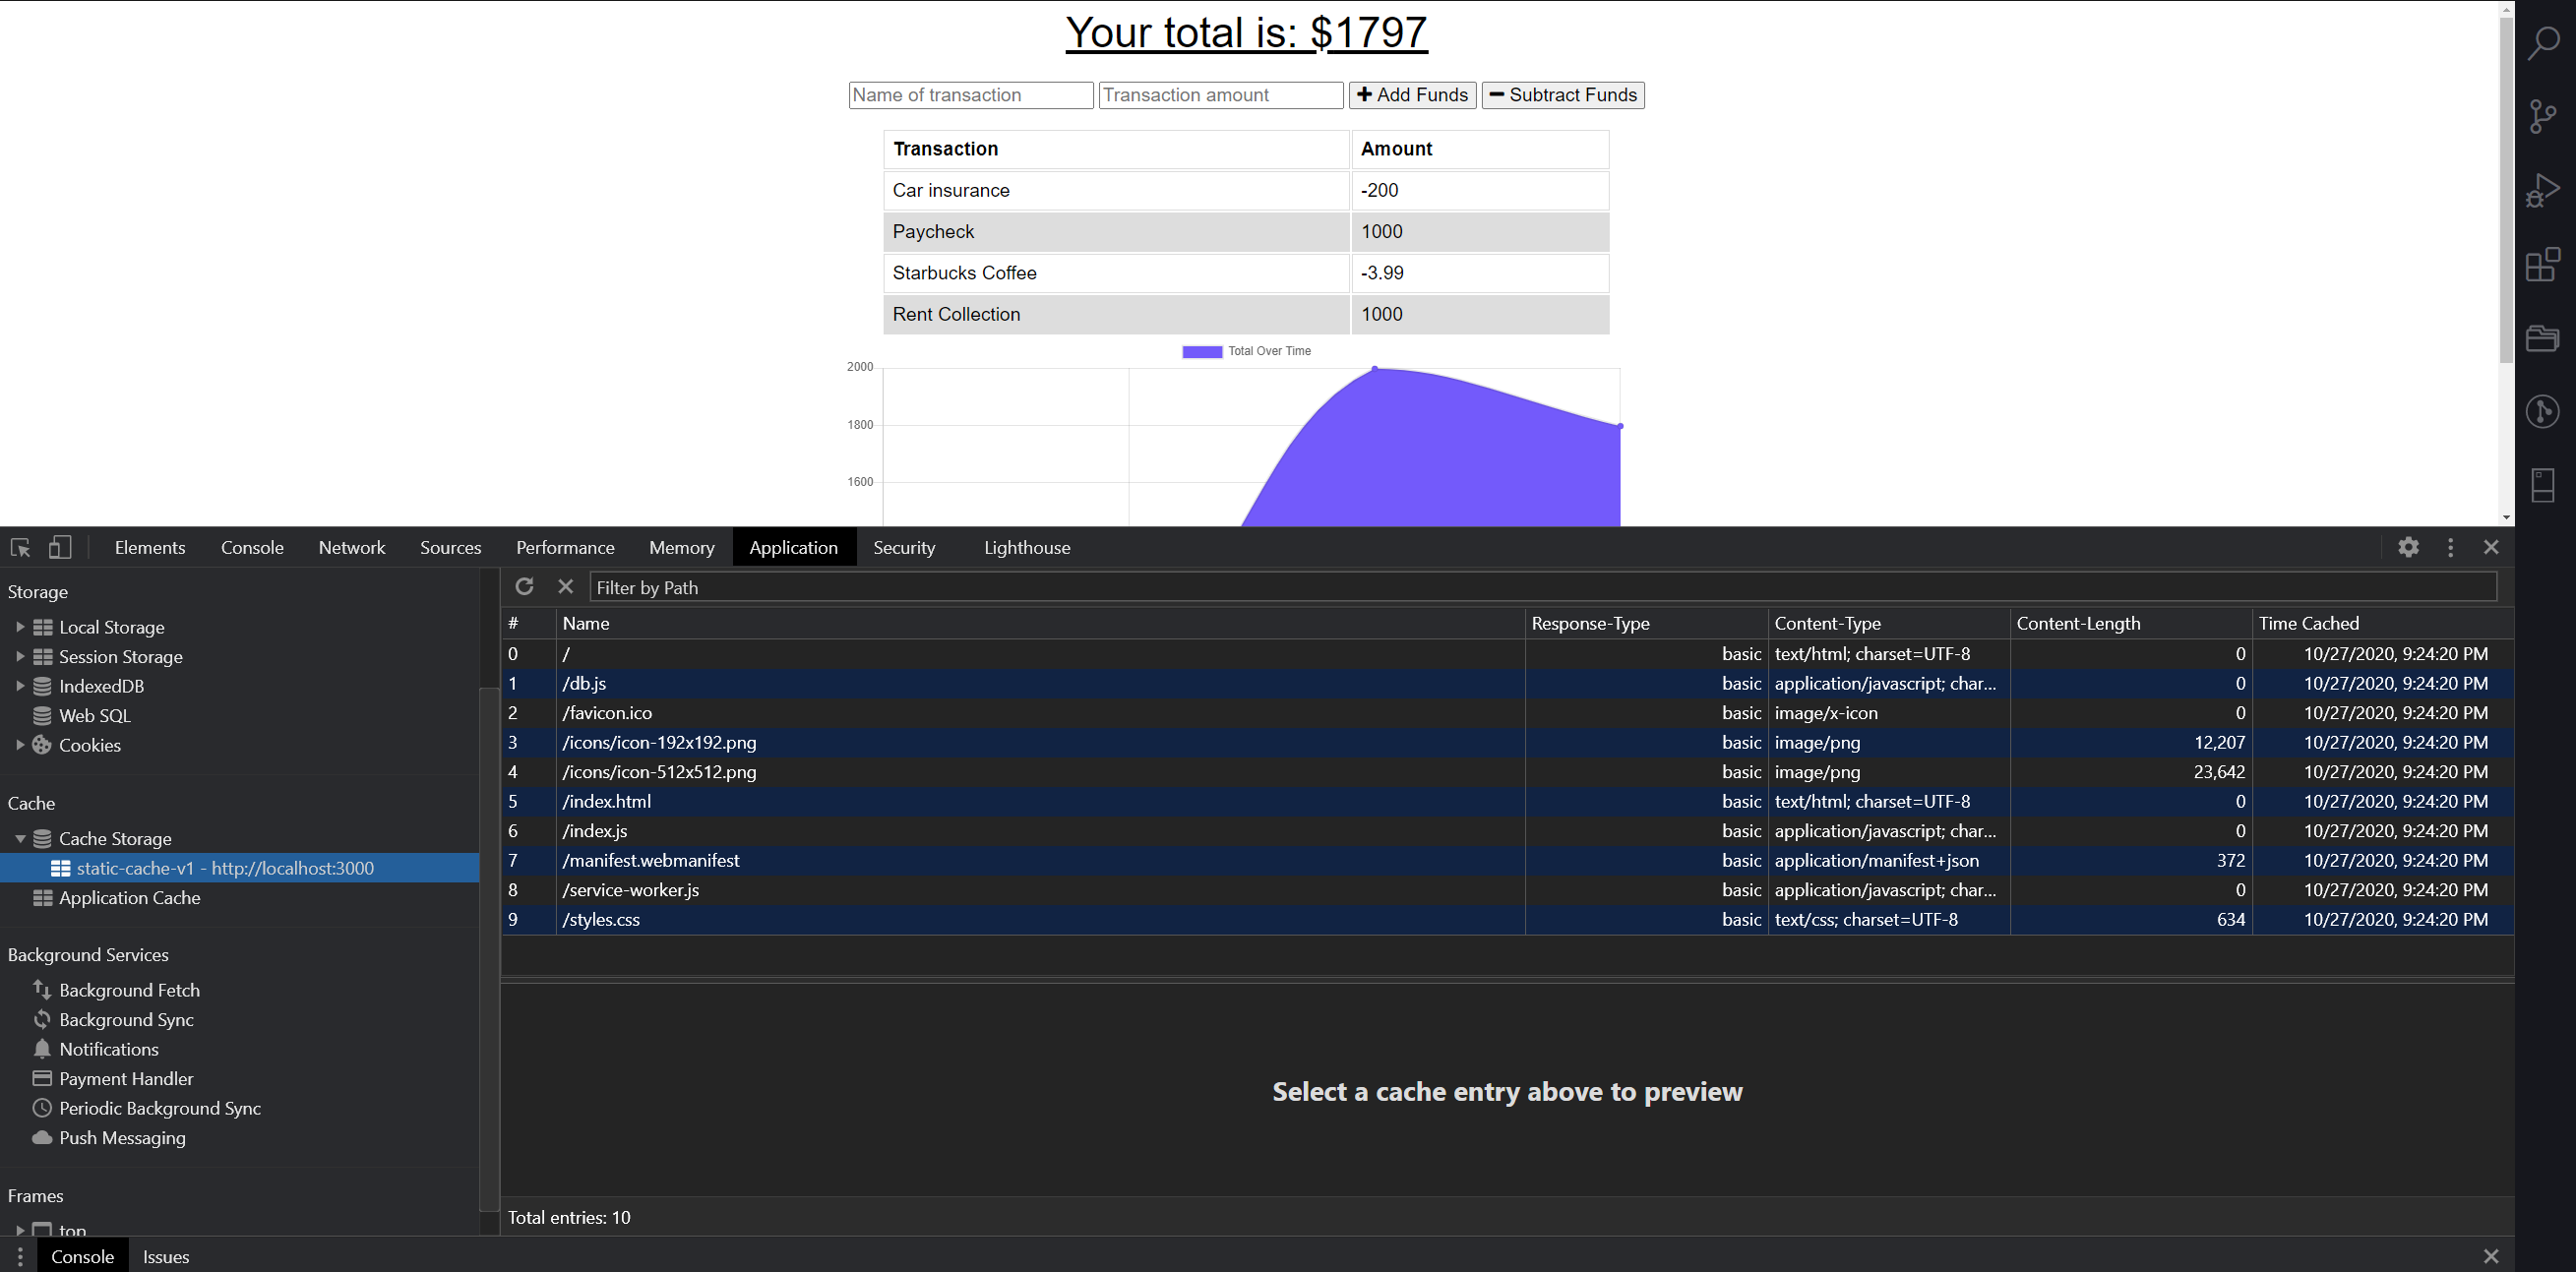This screenshot has height=1272, width=2576.
Task: Toggle the device toolbar icon
Action: click(x=60, y=547)
